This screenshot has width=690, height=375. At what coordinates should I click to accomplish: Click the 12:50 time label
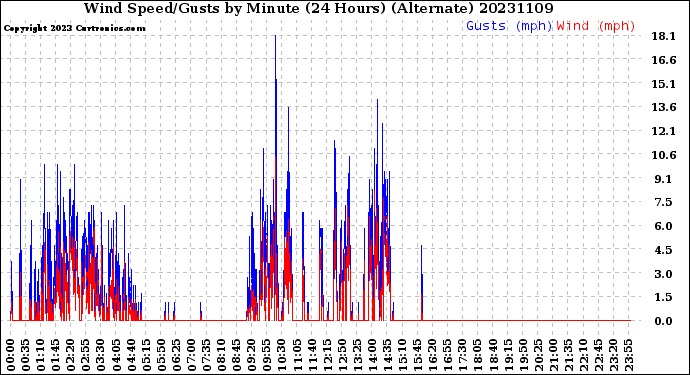pyautogui.click(x=343, y=355)
